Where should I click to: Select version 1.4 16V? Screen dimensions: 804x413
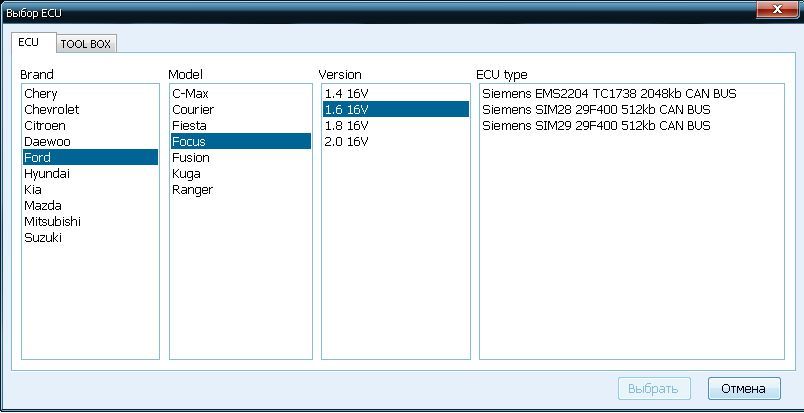pos(396,93)
